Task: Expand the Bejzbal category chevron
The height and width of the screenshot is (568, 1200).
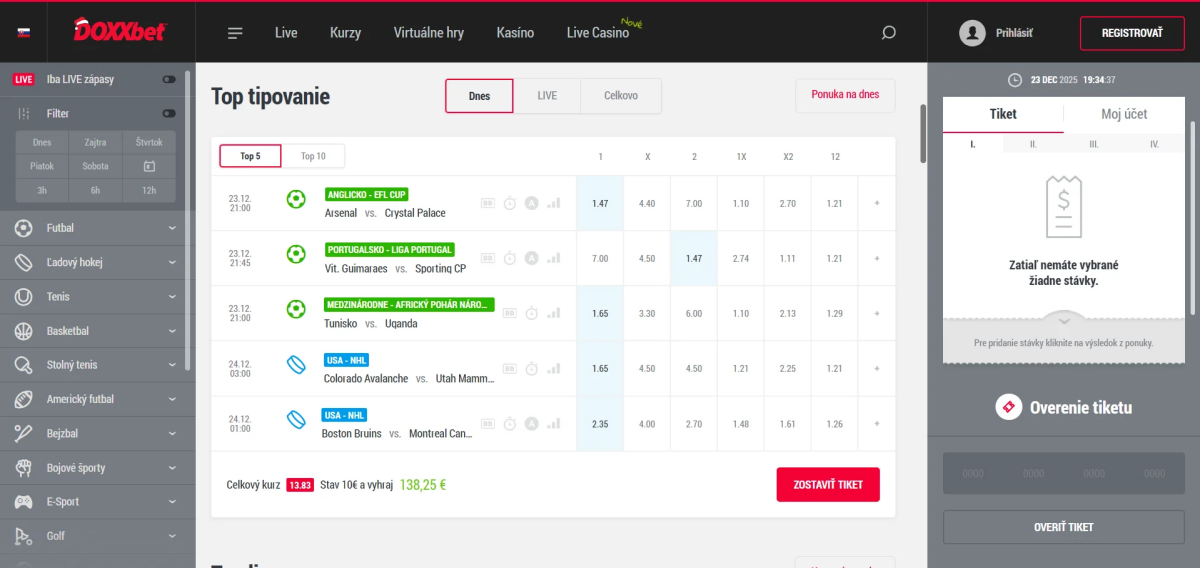Action: (172, 433)
